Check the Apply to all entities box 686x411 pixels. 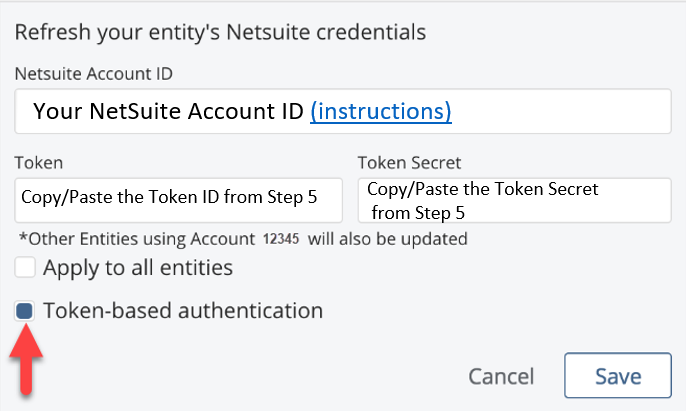(25, 268)
